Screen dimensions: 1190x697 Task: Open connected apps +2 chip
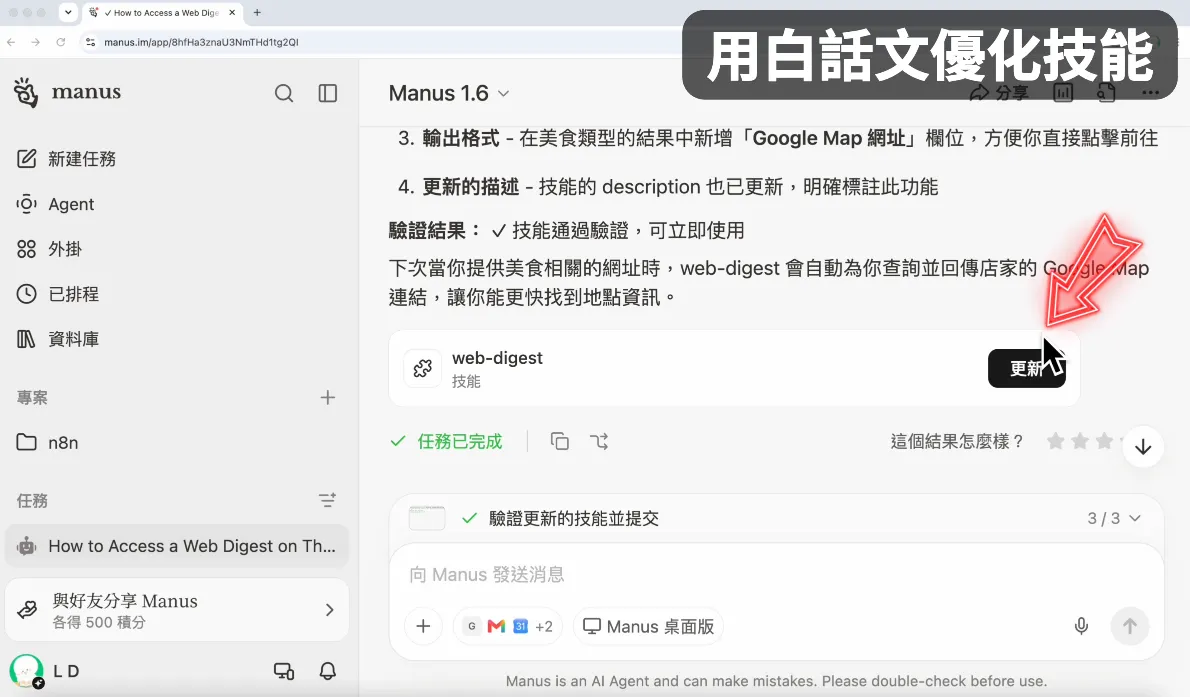(543, 627)
